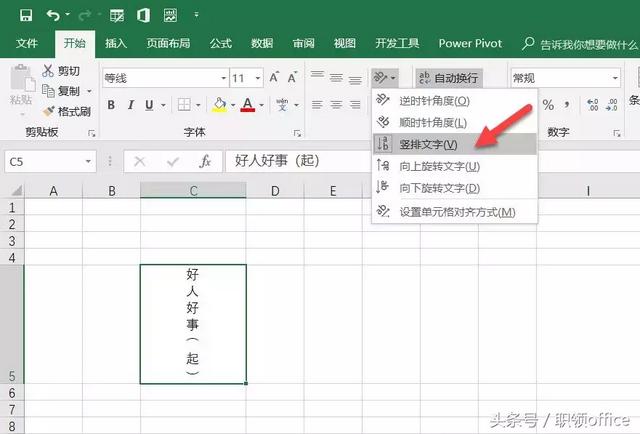The image size is (640, 434).
Task: Click the Orientation button in ribbon
Action: point(384,77)
